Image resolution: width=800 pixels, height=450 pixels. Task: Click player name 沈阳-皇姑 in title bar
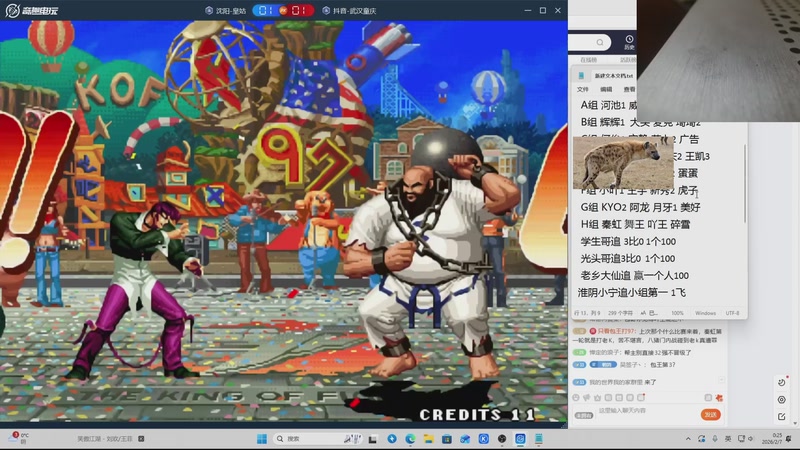tap(231, 11)
